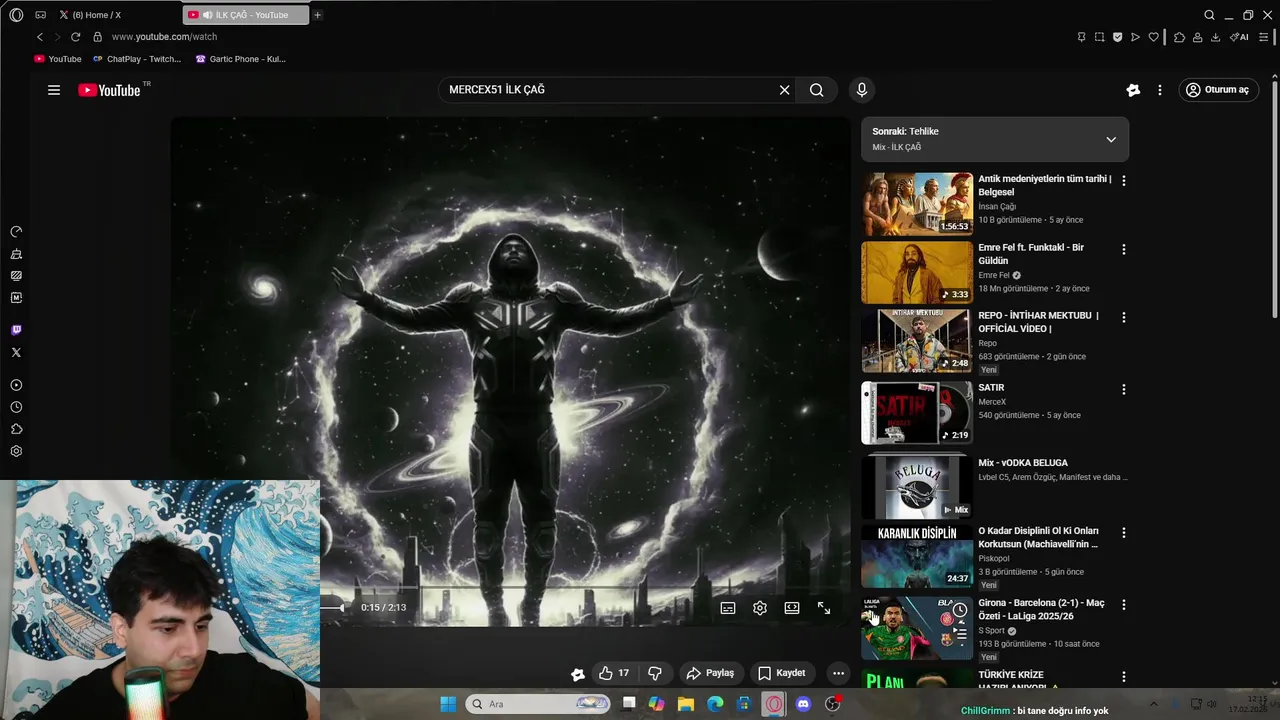Open browser extensions cube icon
Viewport: 1280px width, 720px height.
(x=1179, y=37)
